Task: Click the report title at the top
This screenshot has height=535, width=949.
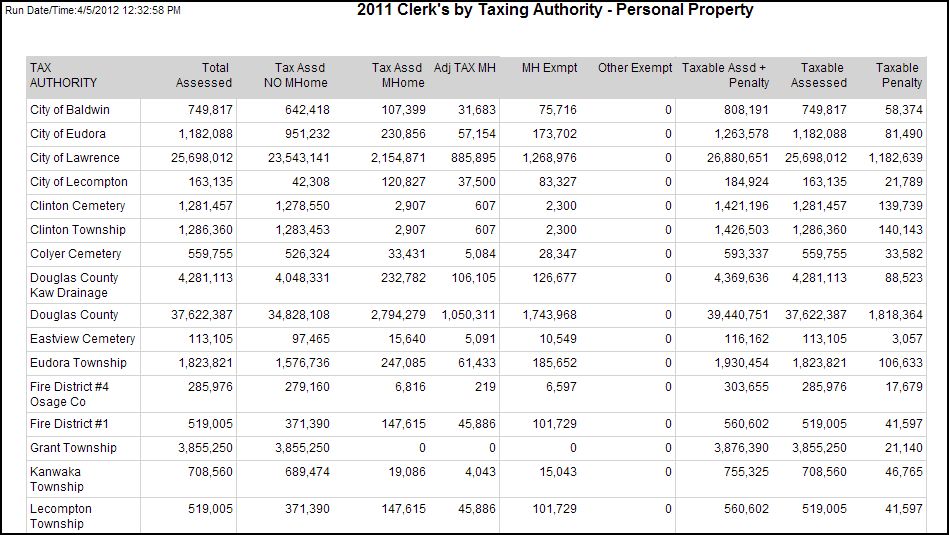Action: (555, 11)
